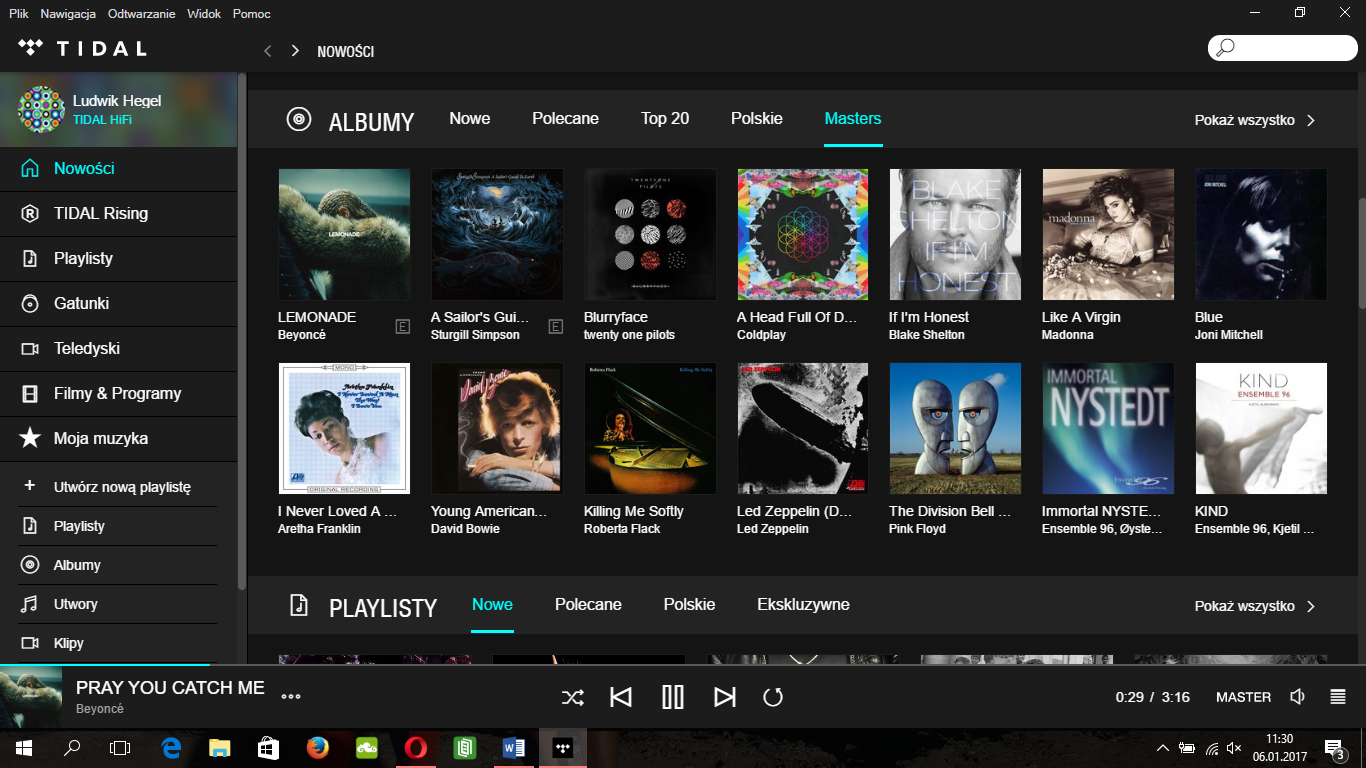Click the track progress bar above now playing
The height and width of the screenshot is (768, 1366).
[x=683, y=664]
